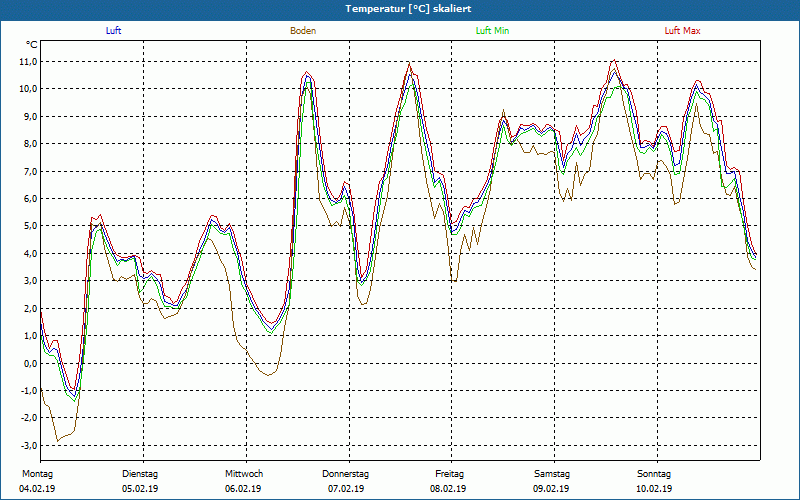Screen dimensions: 800x500
Task: Click the 'Dienstag' day label
Action: click(140, 474)
